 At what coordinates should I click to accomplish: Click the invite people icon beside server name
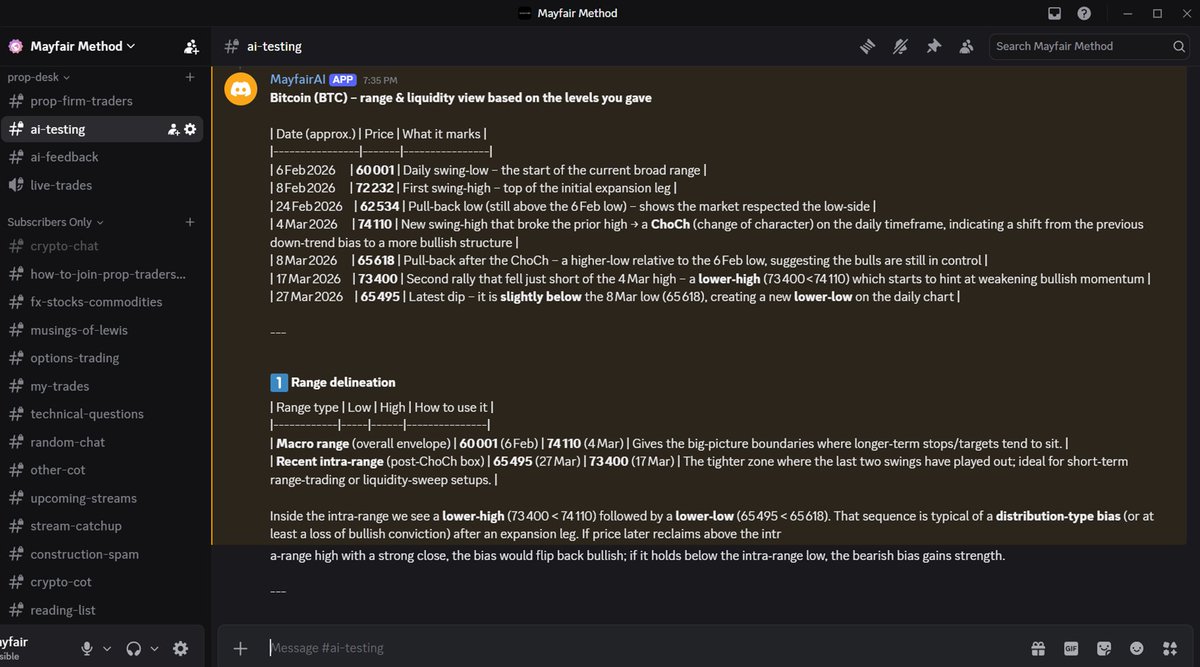point(191,46)
